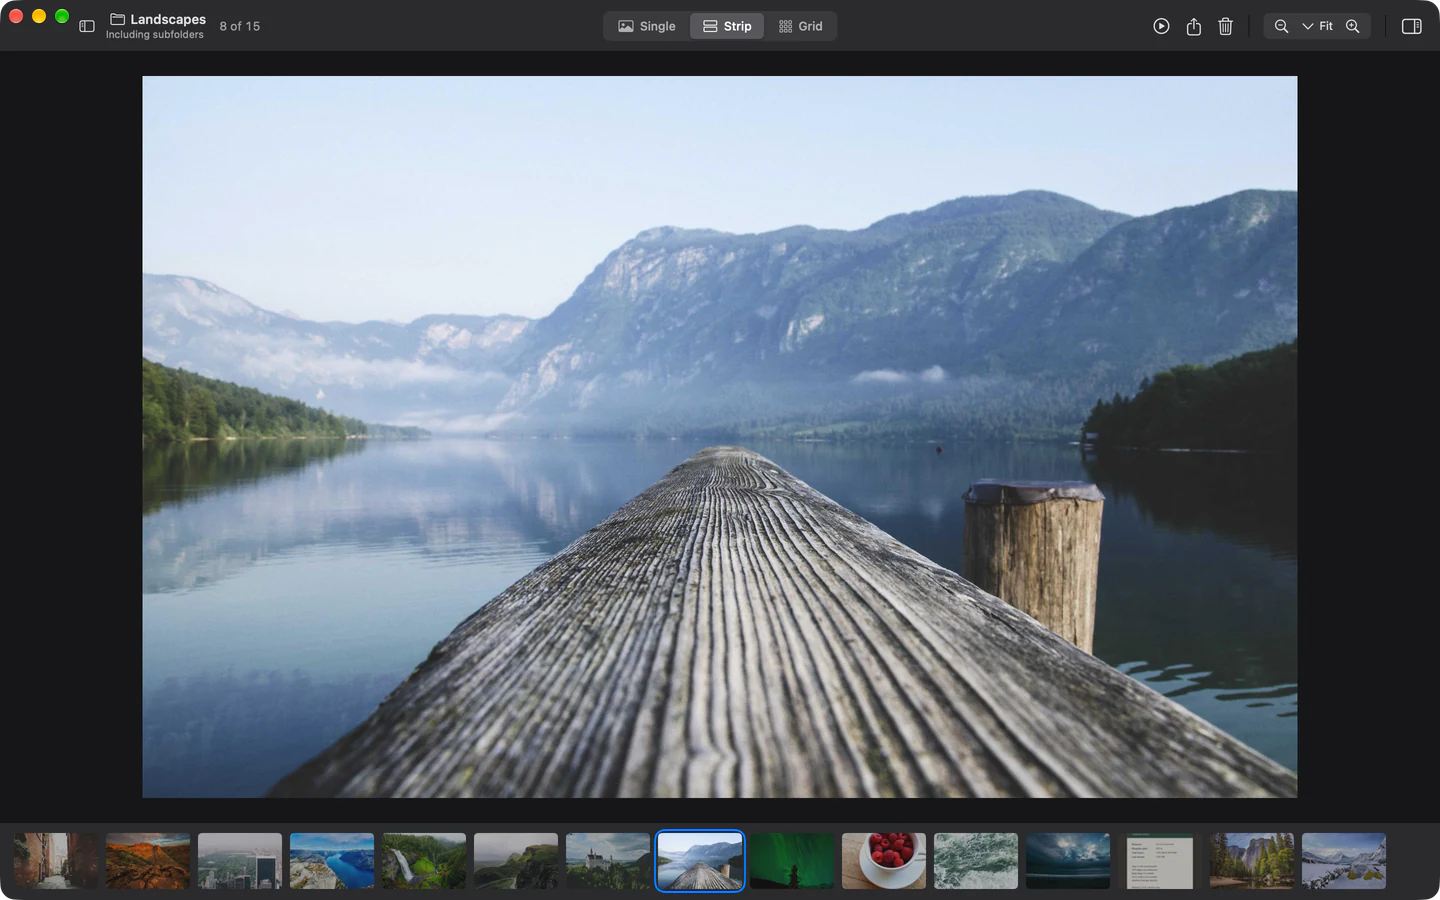1440x900 pixels.
Task: Select the Strip view mode
Action: 727,26
